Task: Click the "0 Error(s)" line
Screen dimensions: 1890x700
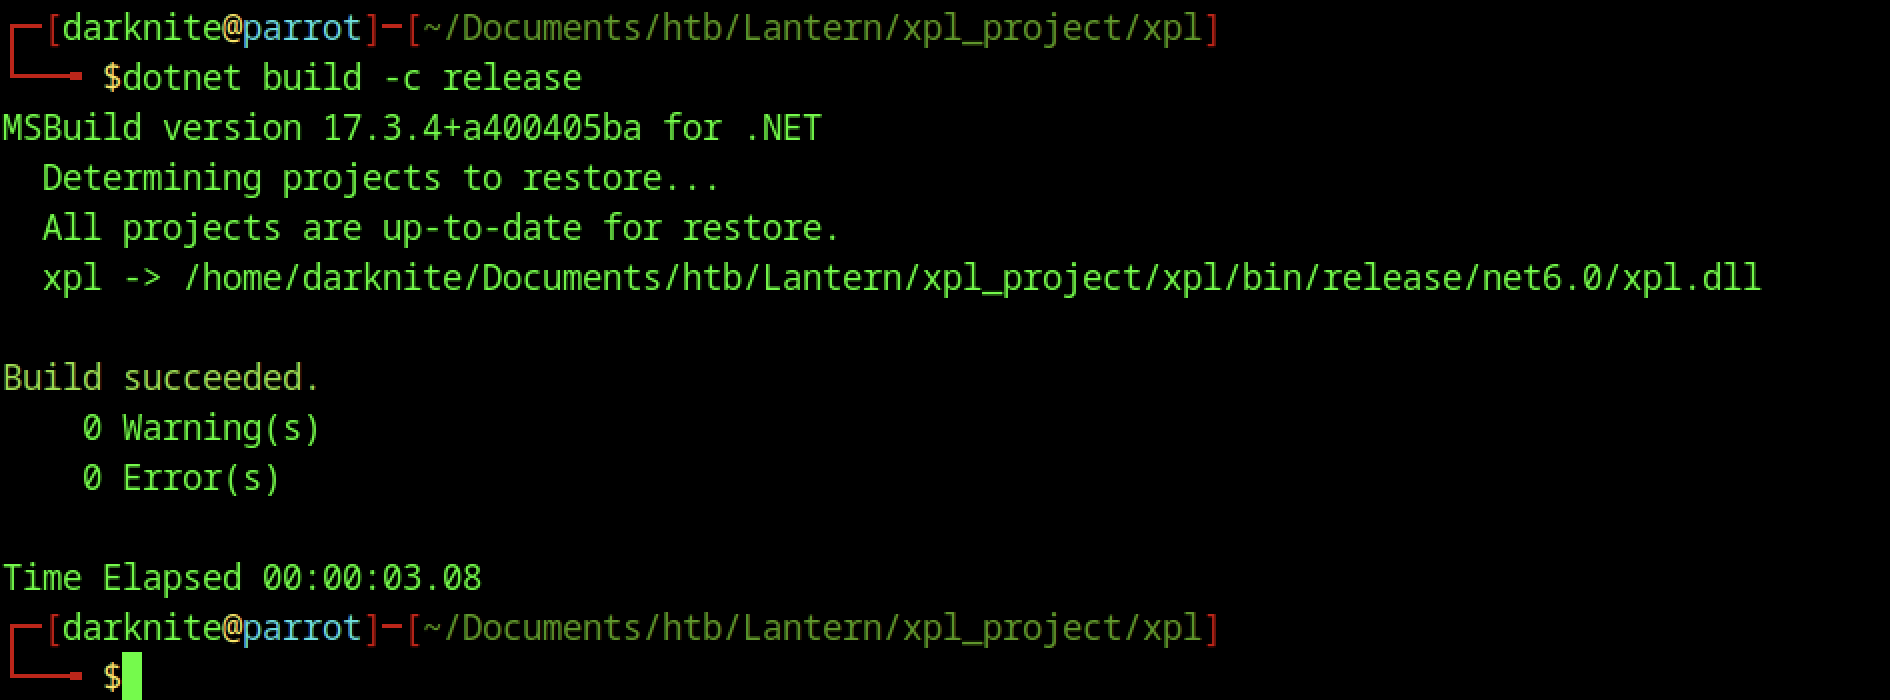Action: coord(181,478)
